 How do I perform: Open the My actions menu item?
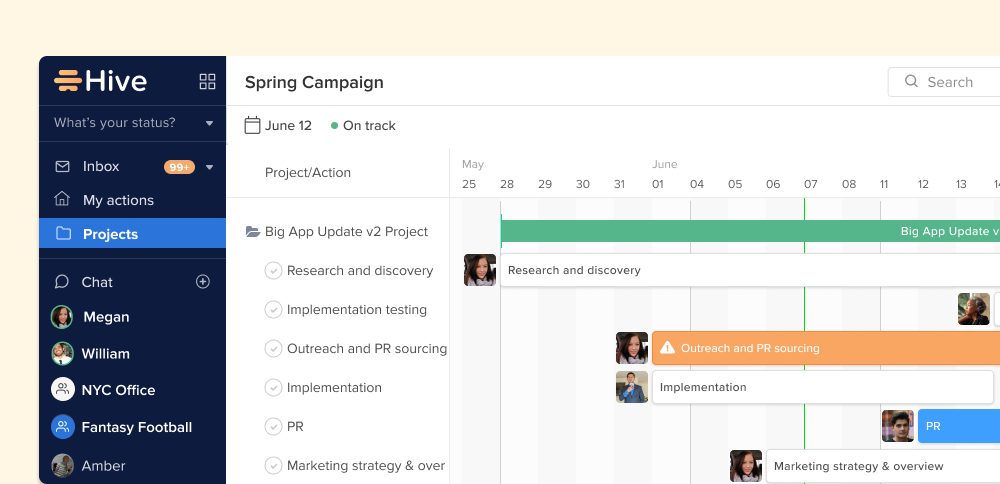(x=118, y=200)
